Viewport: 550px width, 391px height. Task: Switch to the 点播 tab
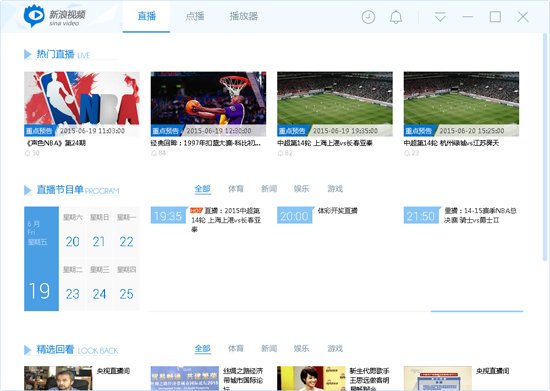195,16
